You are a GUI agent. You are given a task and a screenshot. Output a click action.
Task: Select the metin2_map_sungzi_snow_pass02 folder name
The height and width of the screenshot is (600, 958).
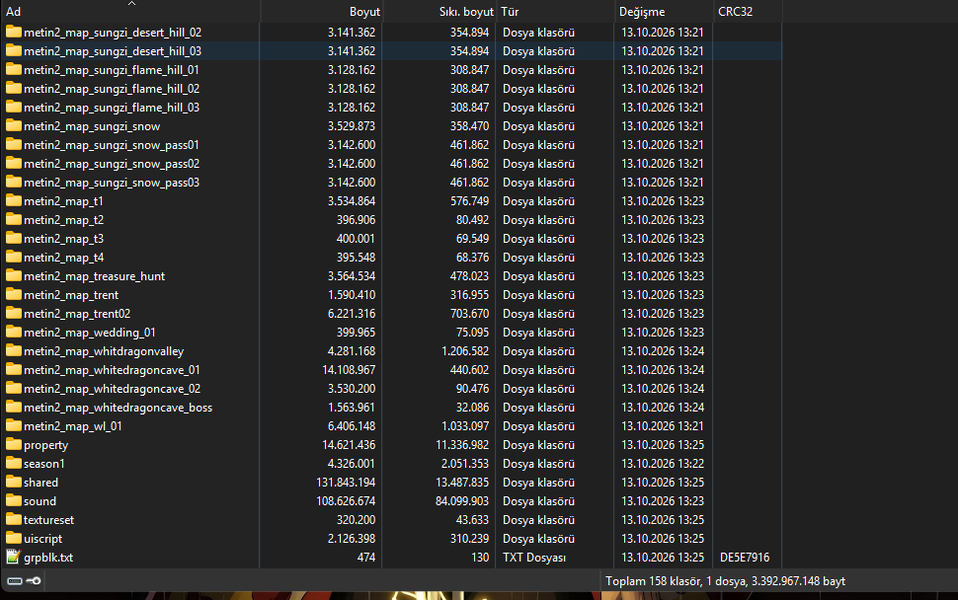click(112, 164)
